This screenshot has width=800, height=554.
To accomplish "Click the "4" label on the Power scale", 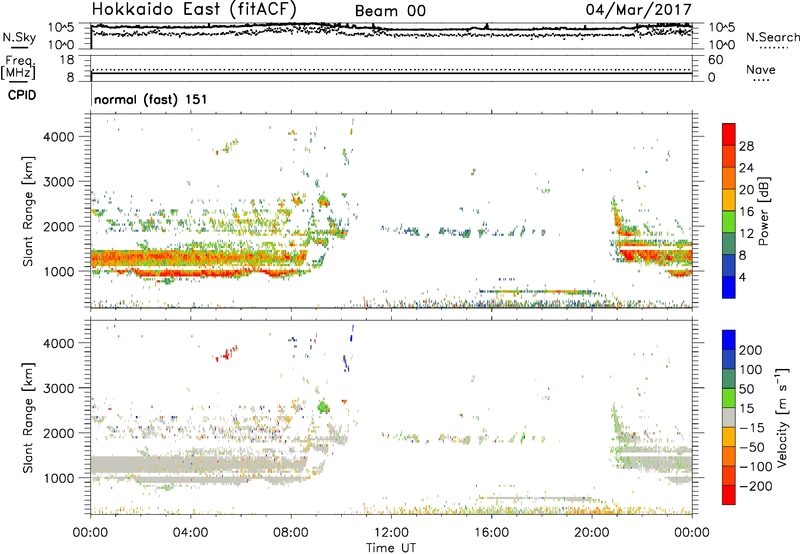I will pyautogui.click(x=742, y=277).
